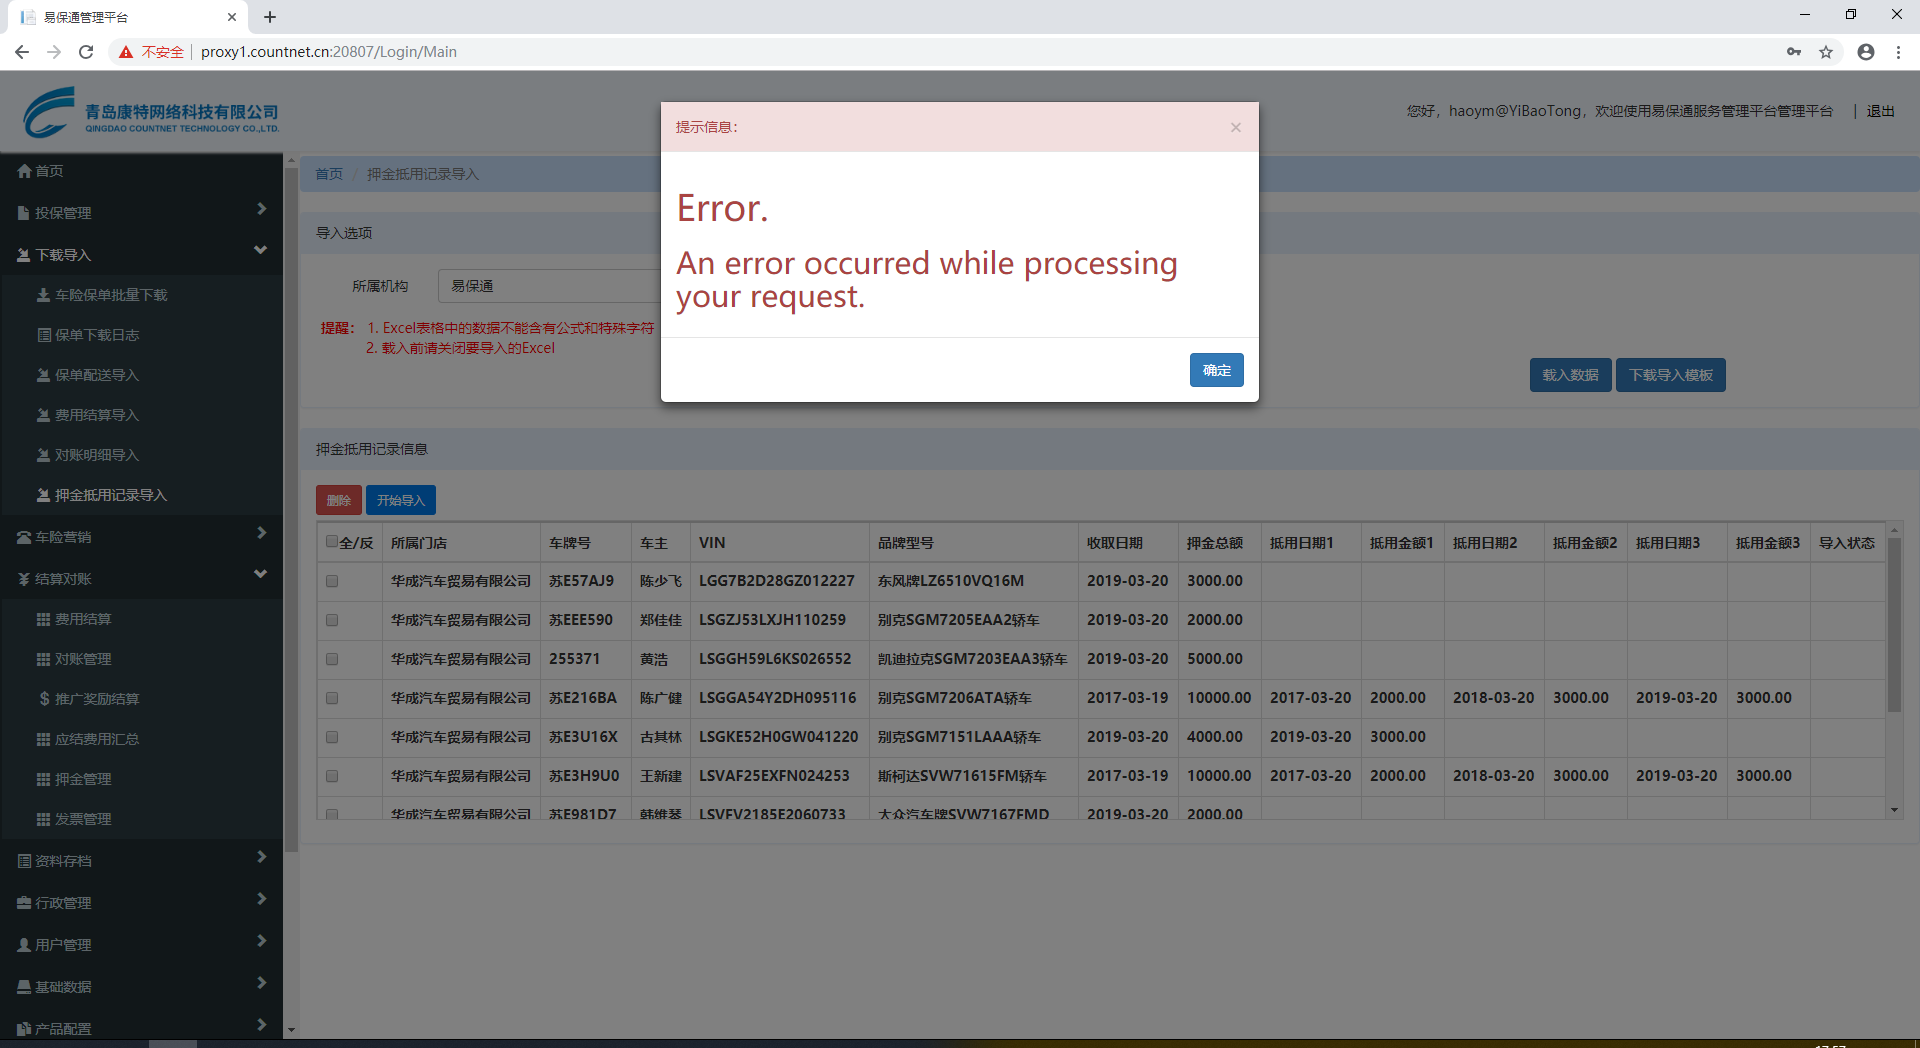Open 保单配送导入 in sidebar
The height and width of the screenshot is (1048, 1920).
(96, 375)
